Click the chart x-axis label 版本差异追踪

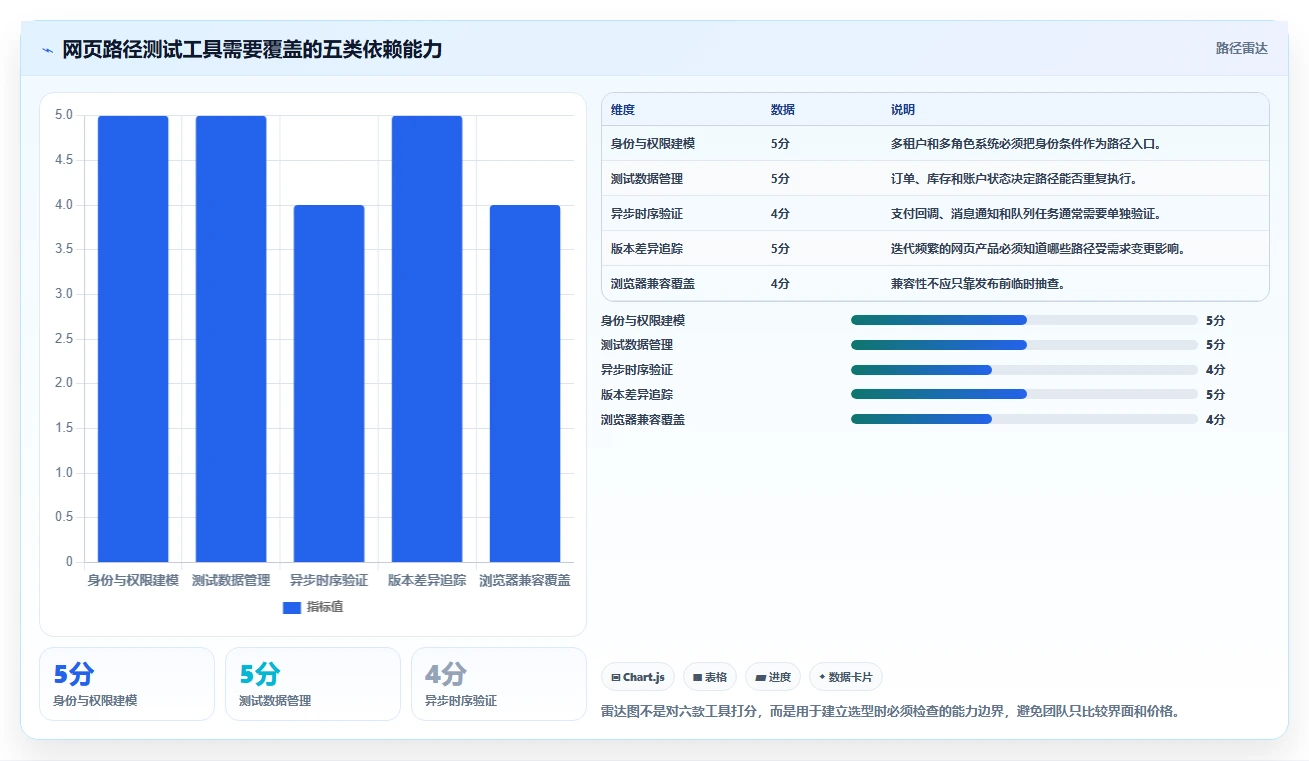pyautogui.click(x=427, y=580)
